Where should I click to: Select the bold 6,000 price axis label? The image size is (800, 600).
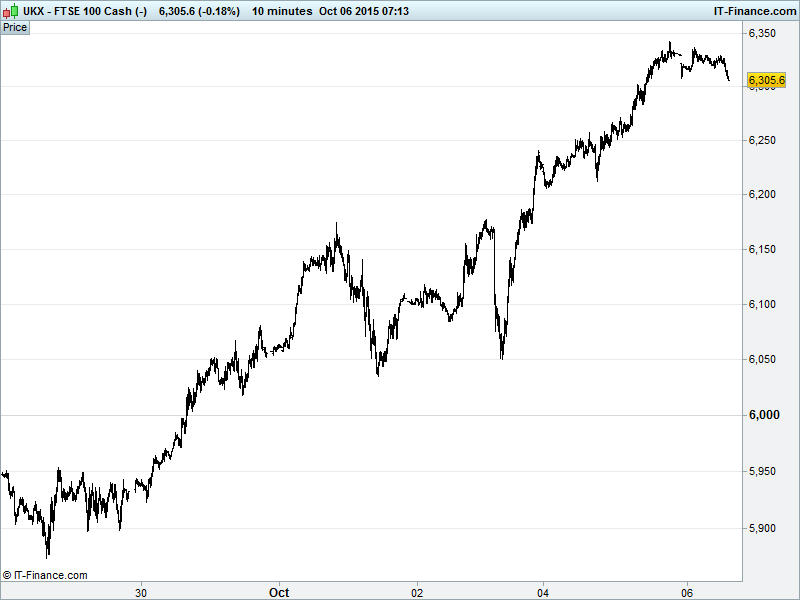coord(763,415)
